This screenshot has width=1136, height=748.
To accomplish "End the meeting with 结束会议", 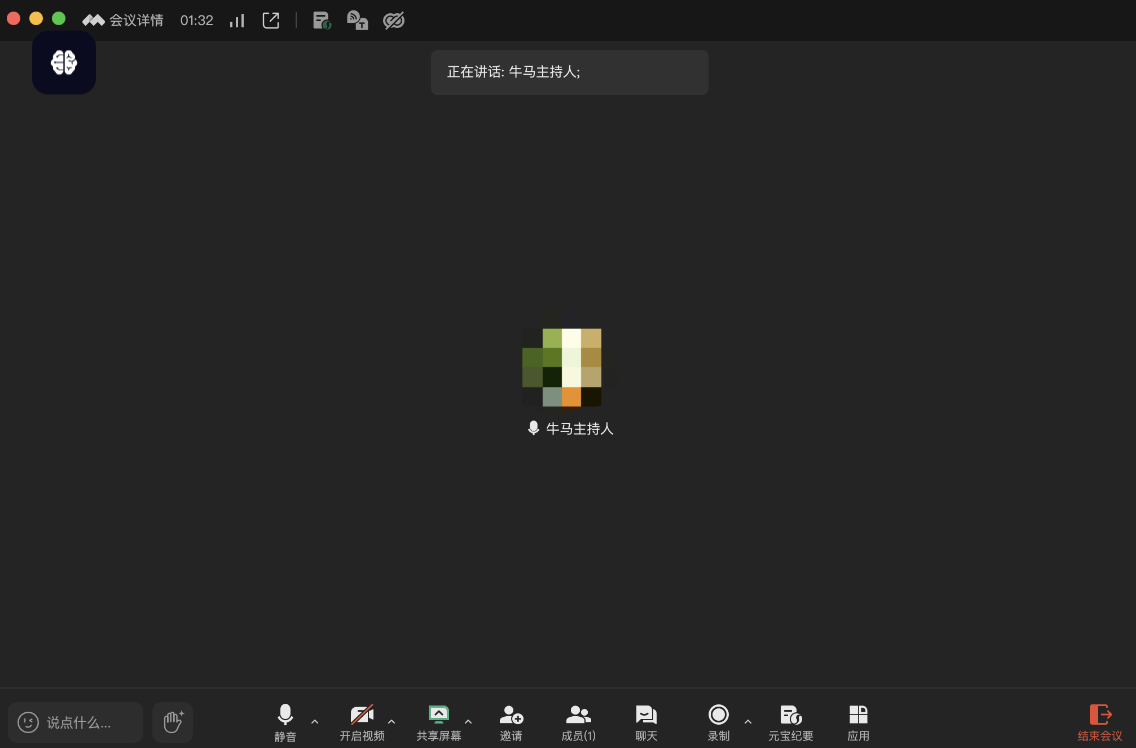I will click(x=1100, y=720).
